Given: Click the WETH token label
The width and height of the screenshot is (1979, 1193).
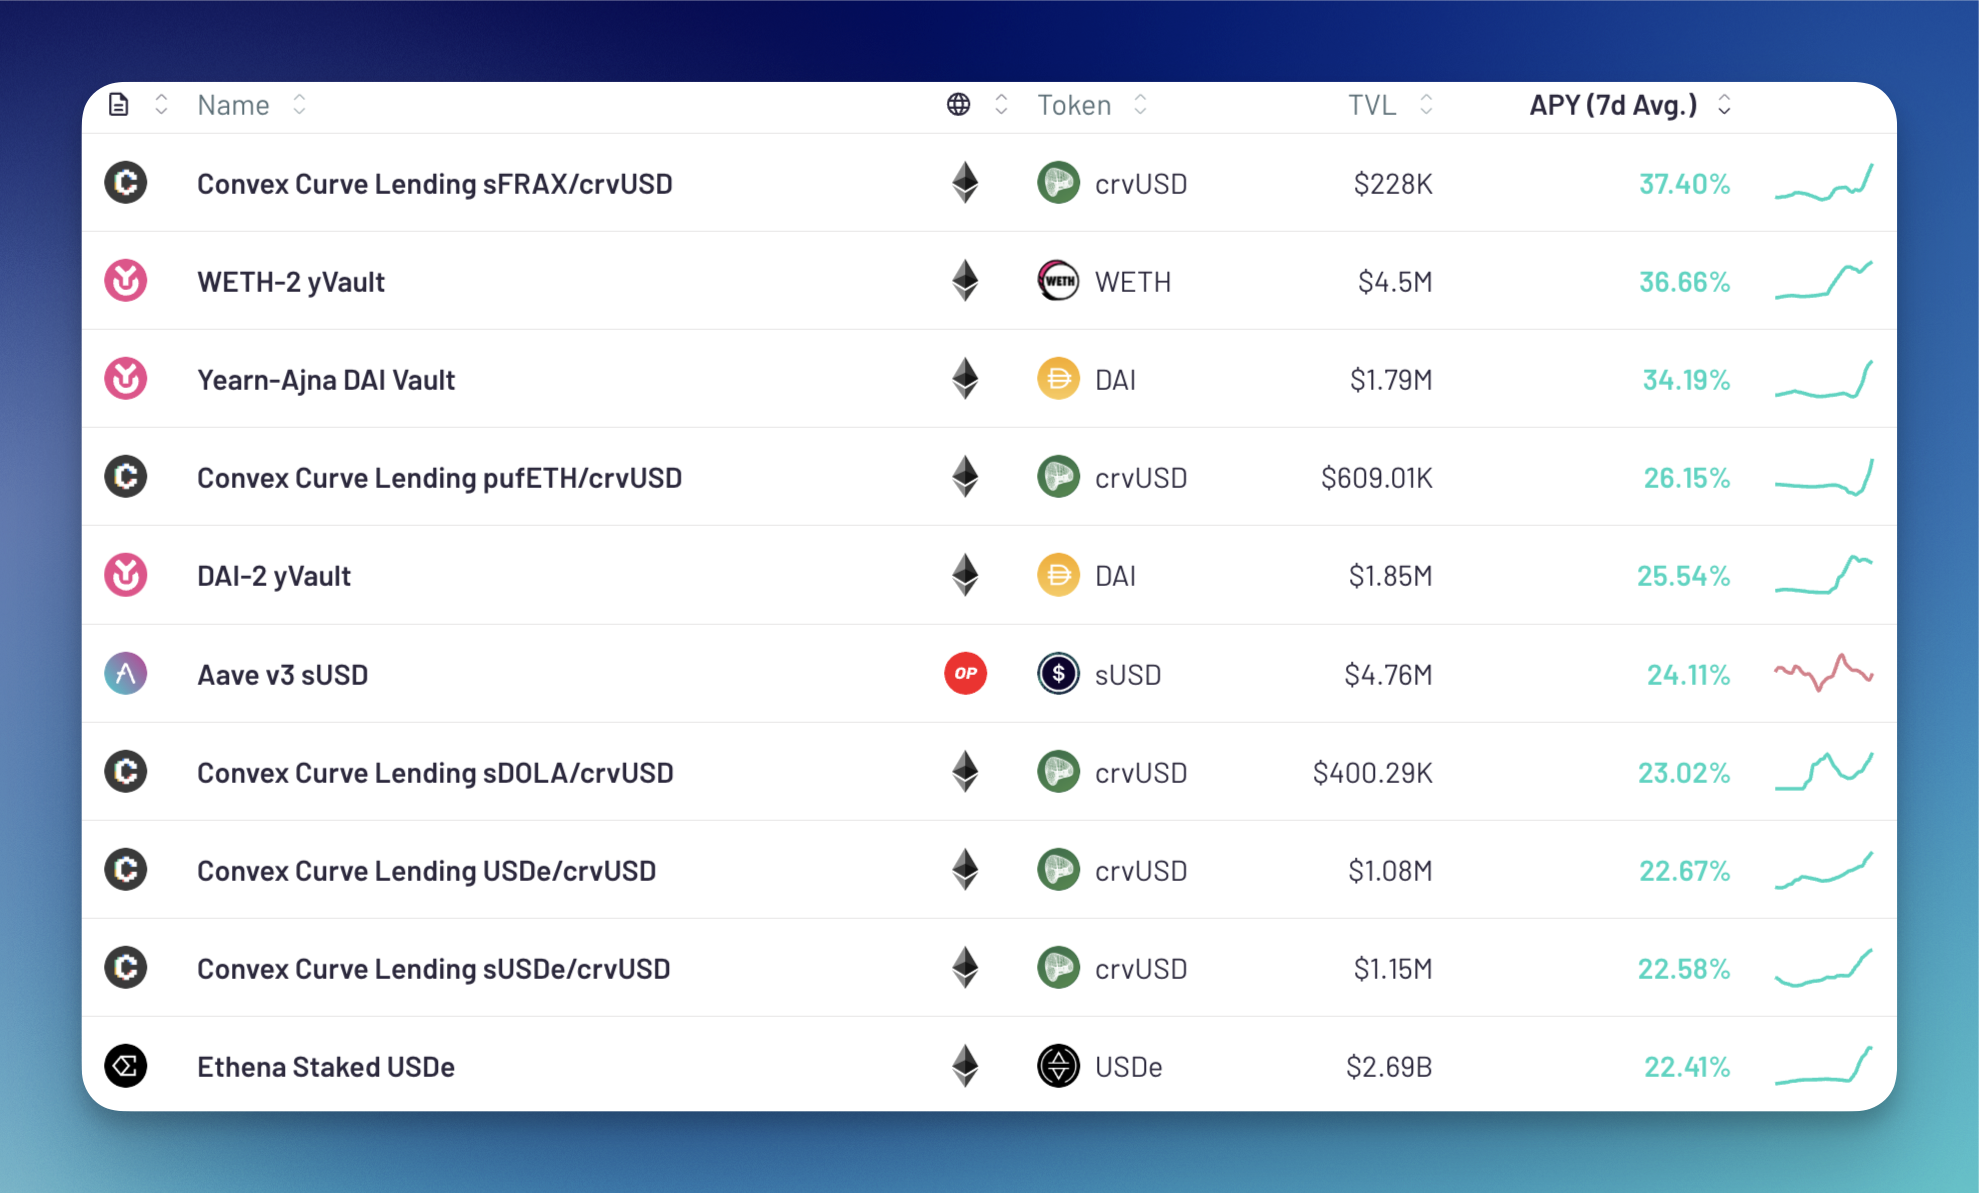Looking at the screenshot, I should [1133, 282].
